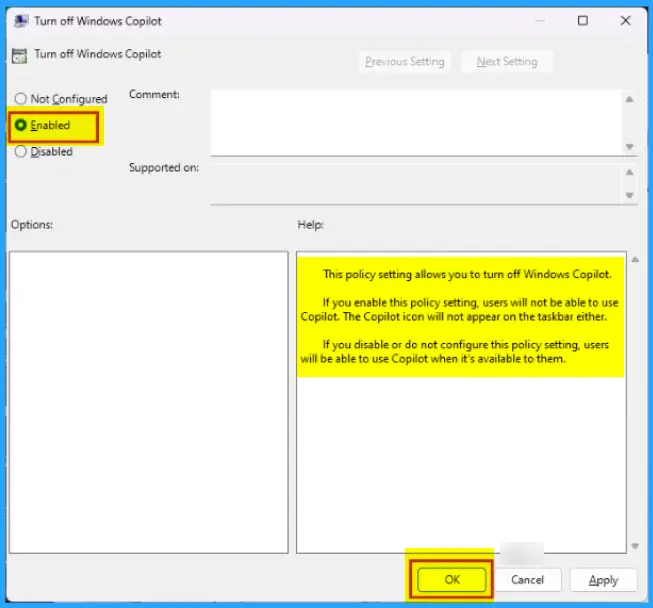Select the Disabled radio option
653x608 pixels.
tap(44, 152)
